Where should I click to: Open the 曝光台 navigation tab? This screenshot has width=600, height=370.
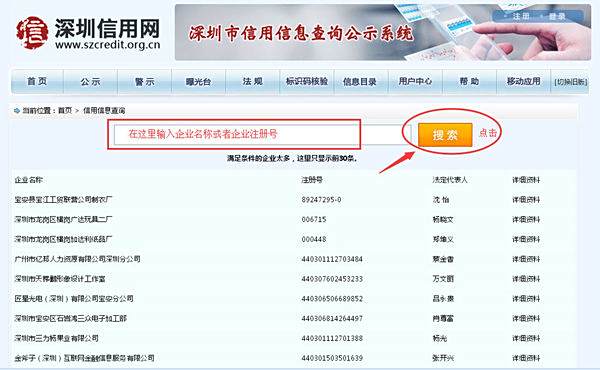click(x=199, y=81)
